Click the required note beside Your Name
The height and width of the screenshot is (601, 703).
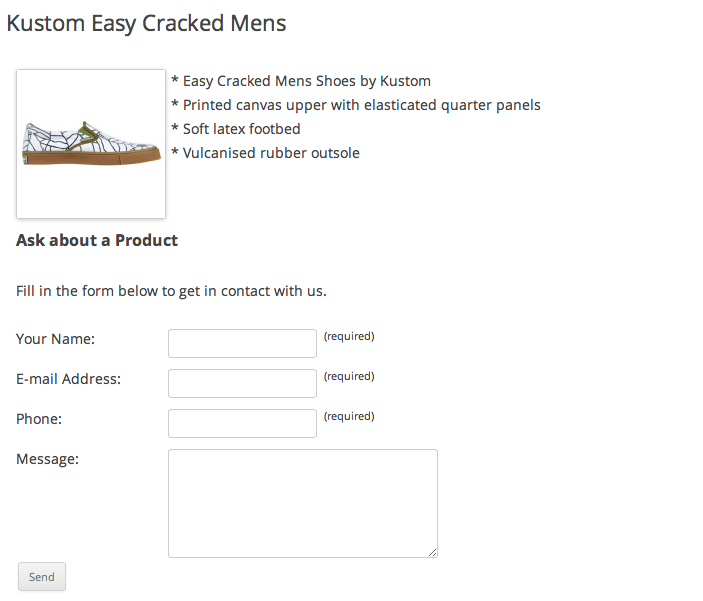click(x=349, y=336)
